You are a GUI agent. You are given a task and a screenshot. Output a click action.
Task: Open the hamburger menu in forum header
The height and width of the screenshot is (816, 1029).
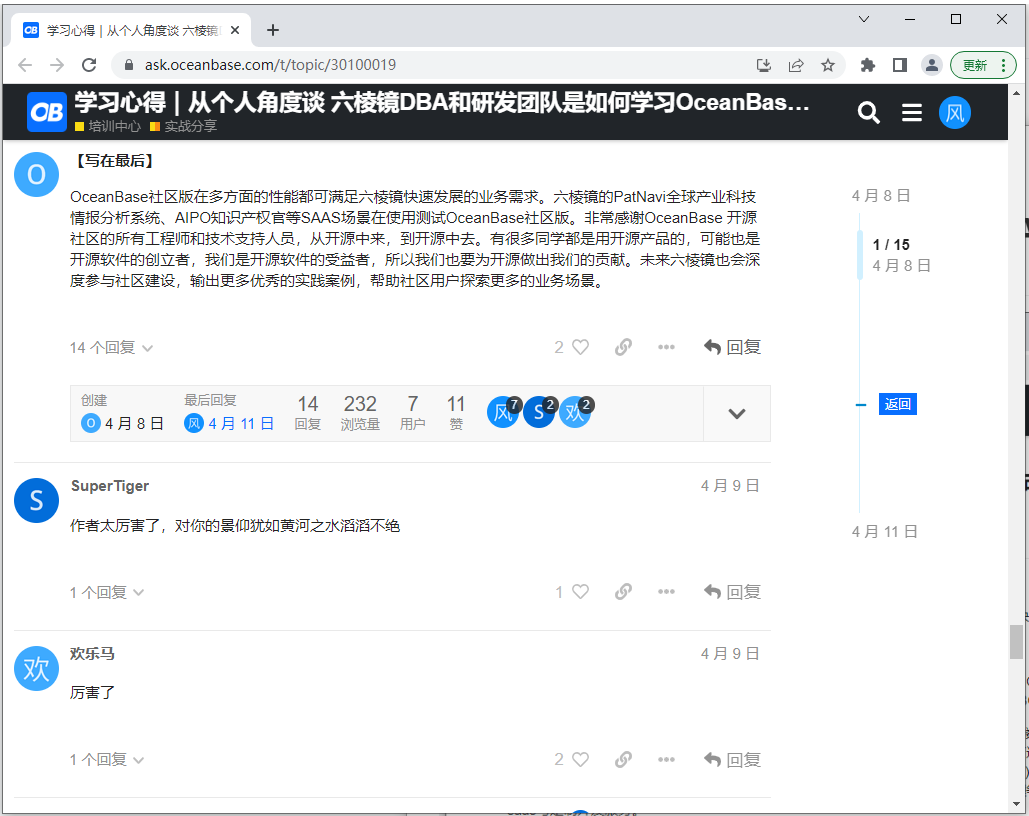[912, 113]
